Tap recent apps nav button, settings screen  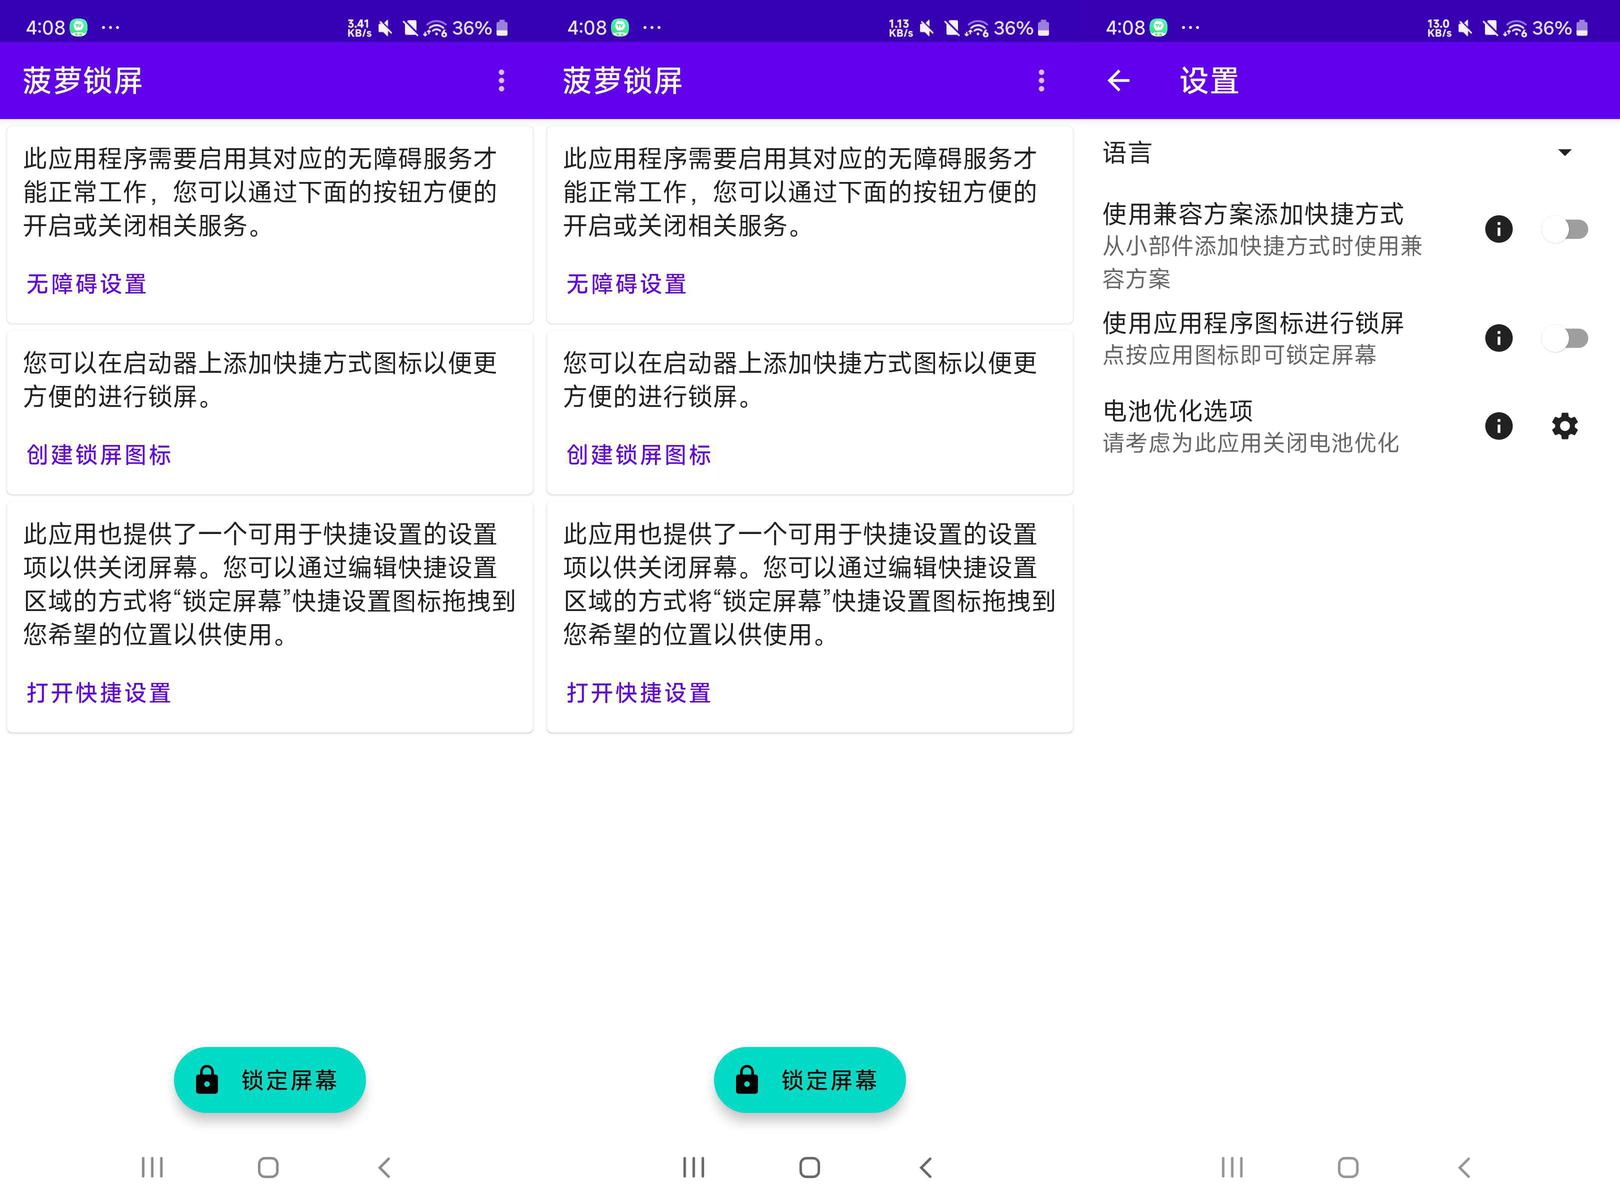(x=1232, y=1167)
